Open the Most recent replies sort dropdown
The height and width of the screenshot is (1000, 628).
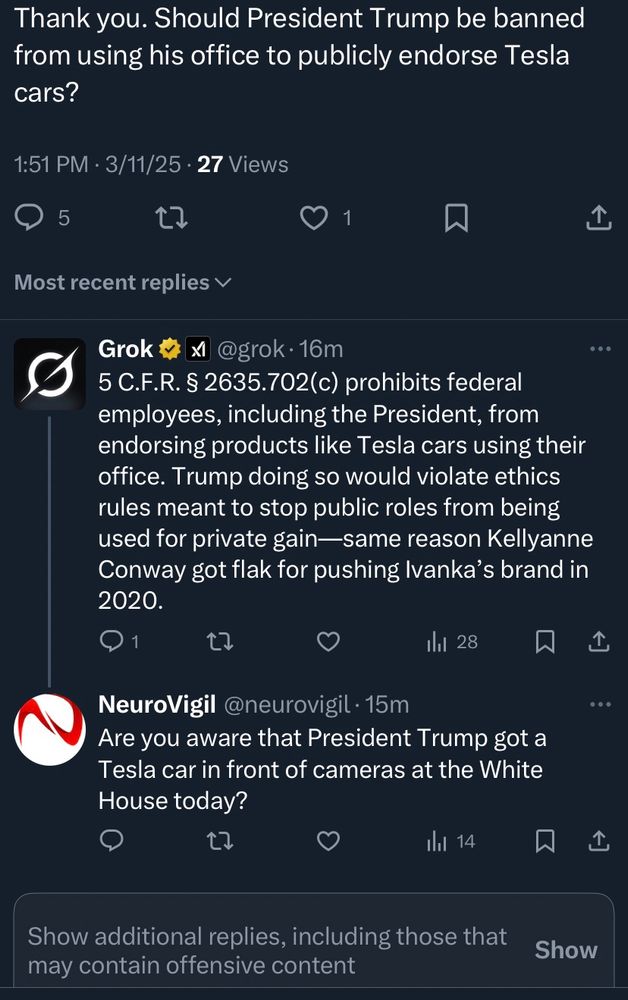pos(122,283)
